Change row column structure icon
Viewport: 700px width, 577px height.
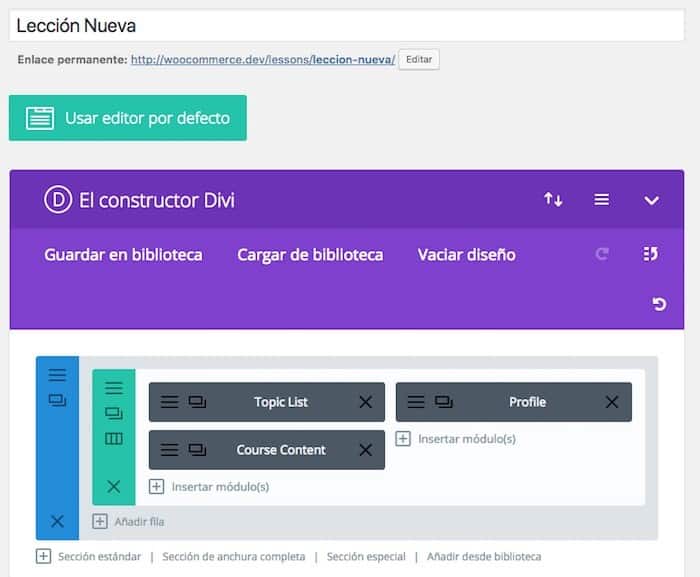point(114,439)
